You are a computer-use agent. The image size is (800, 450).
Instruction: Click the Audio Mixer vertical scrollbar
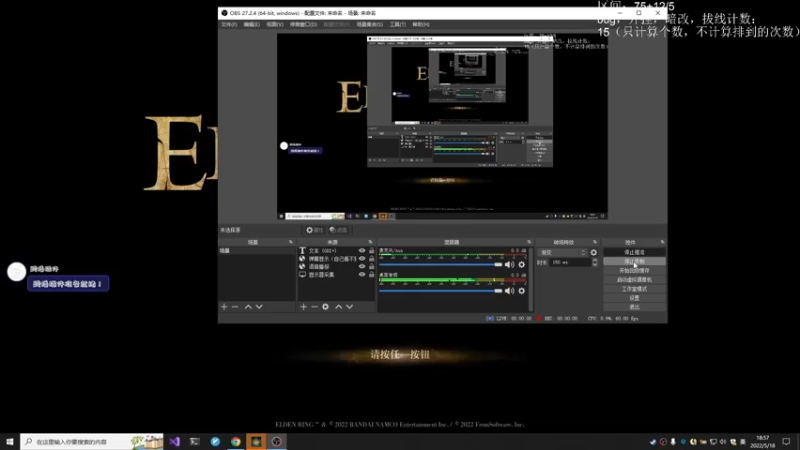[x=531, y=279]
